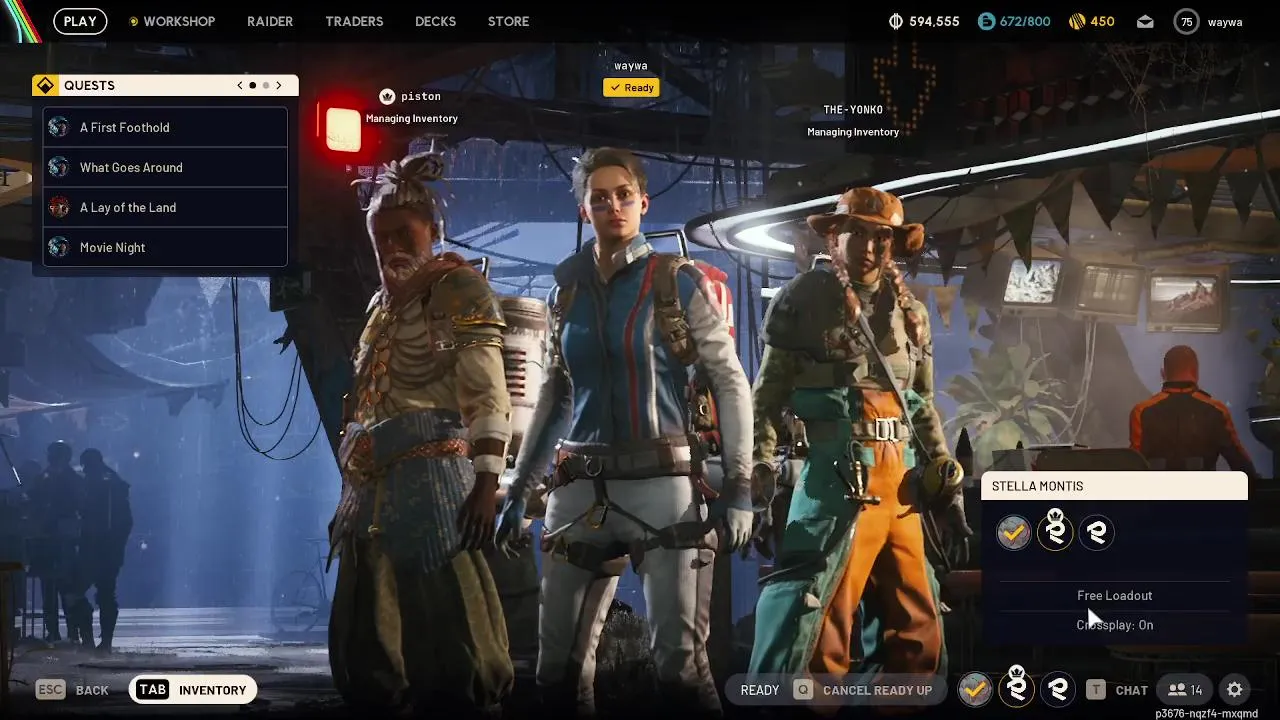Viewport: 1280px width, 720px height.
Task: Click trader icon beside A First Foothold
Action: tap(59, 127)
